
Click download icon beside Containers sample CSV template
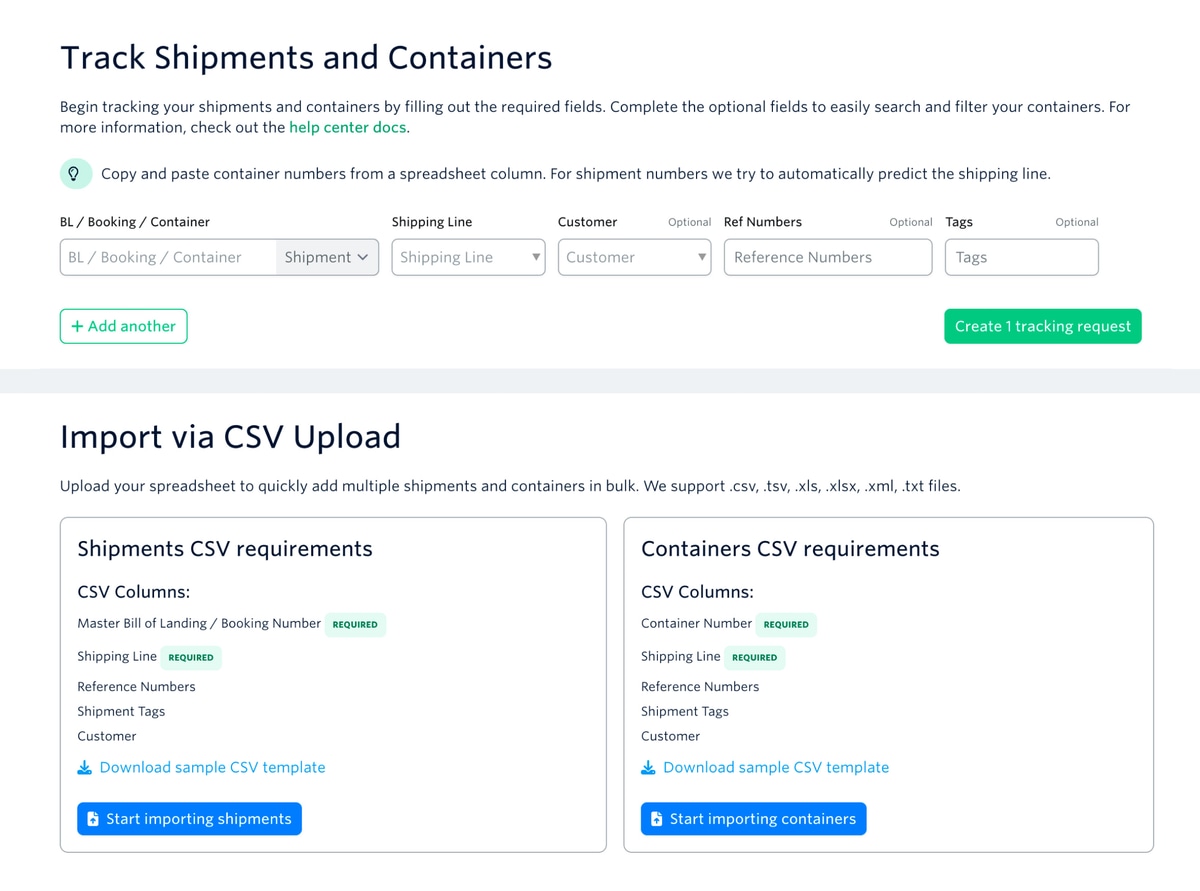[x=648, y=768]
